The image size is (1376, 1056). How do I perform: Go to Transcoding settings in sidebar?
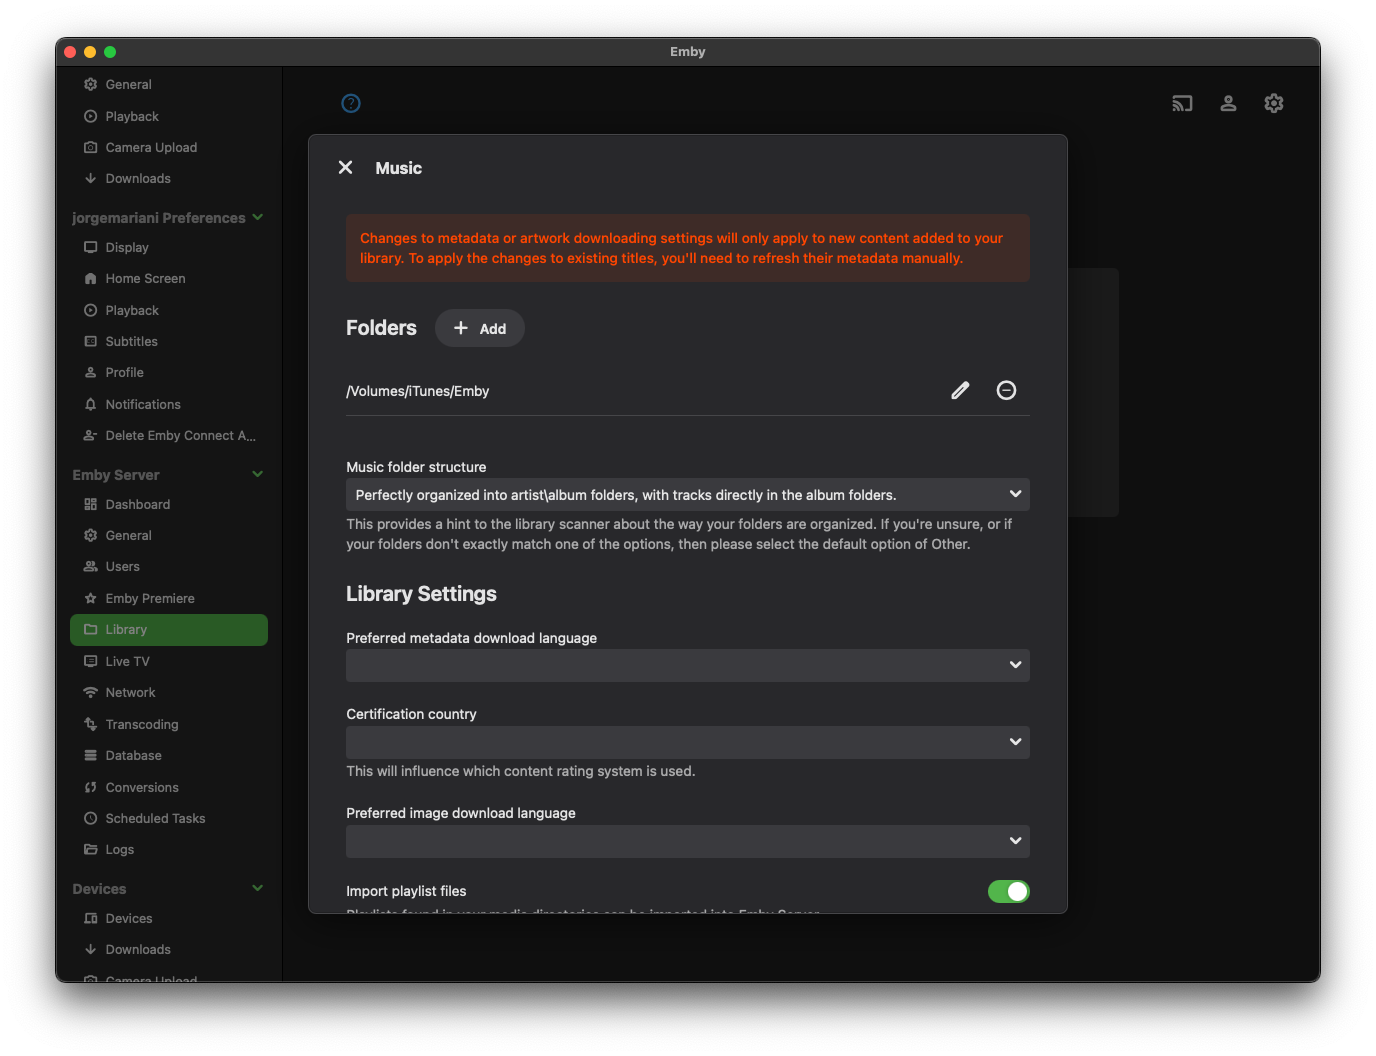(x=141, y=724)
